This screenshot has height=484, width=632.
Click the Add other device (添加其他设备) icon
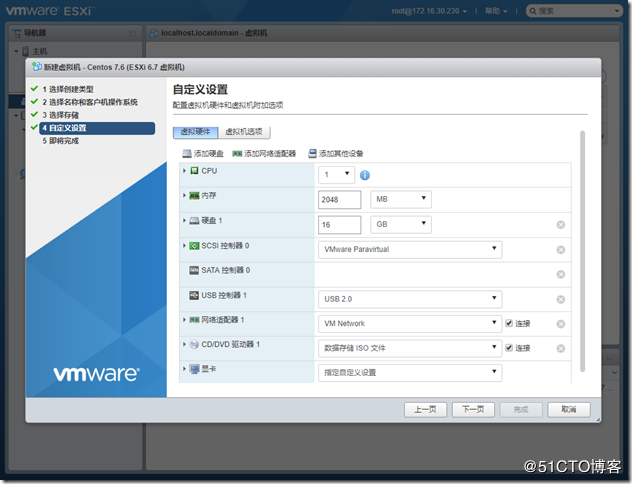coord(312,154)
